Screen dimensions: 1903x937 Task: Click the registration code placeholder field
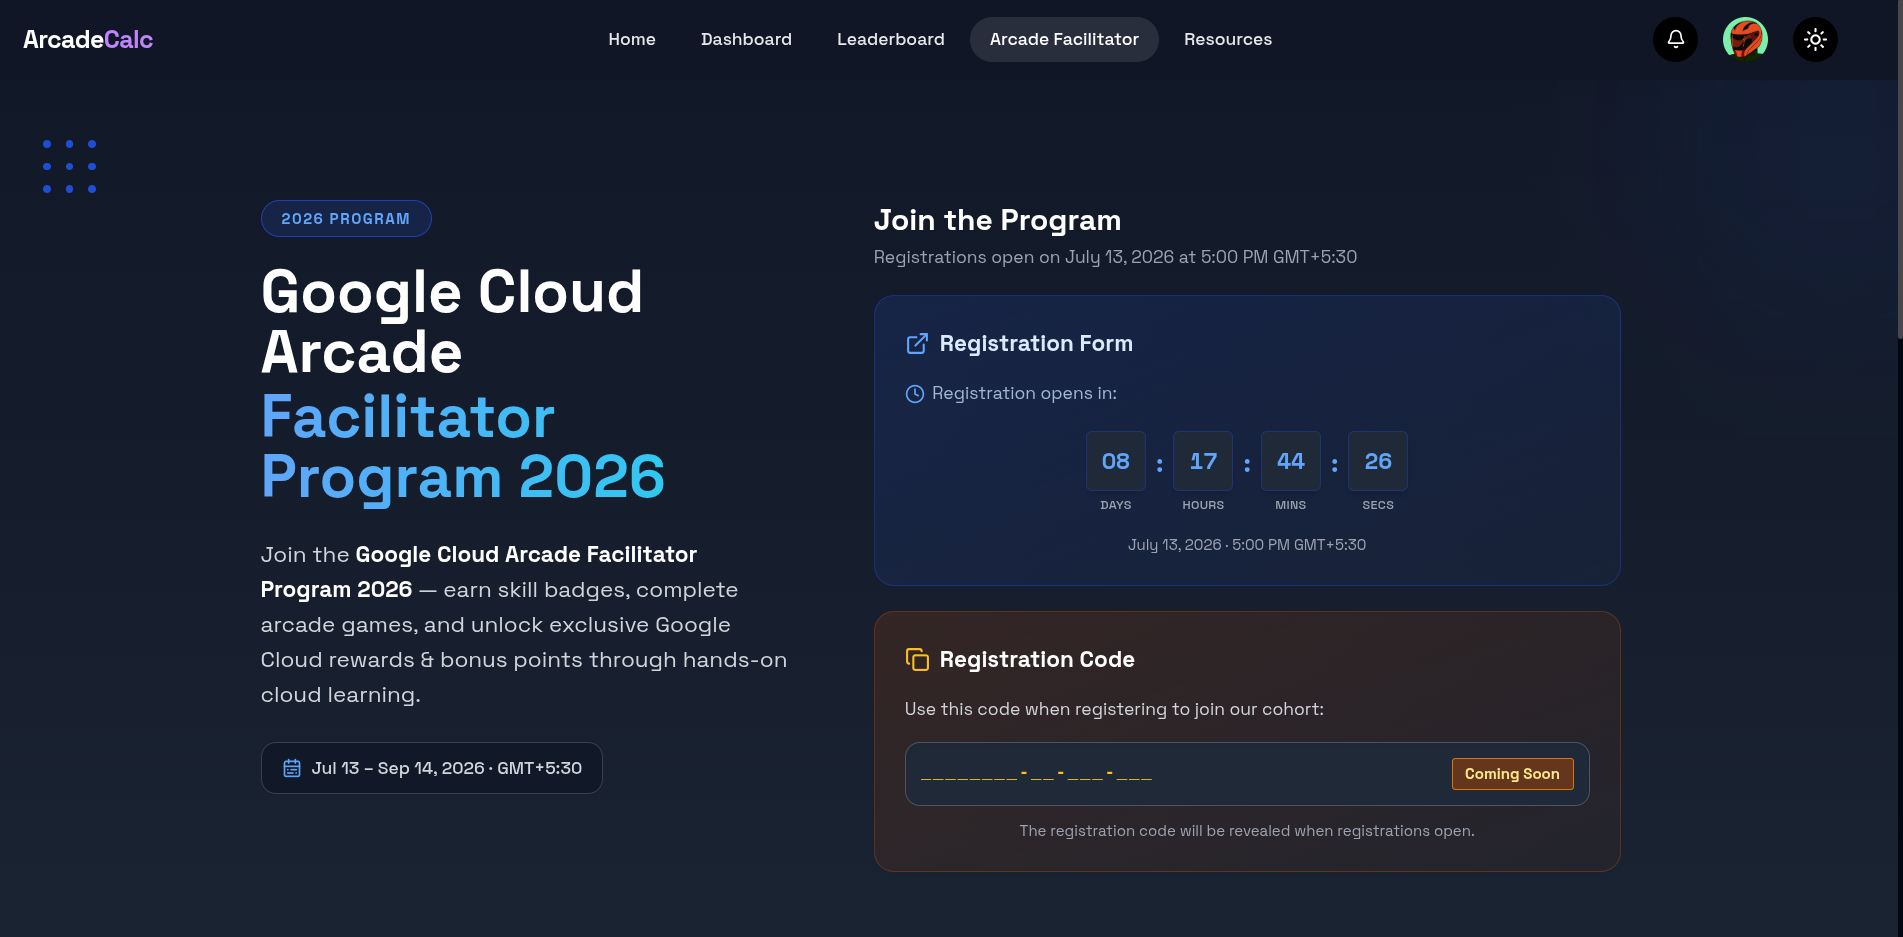pos(1247,774)
